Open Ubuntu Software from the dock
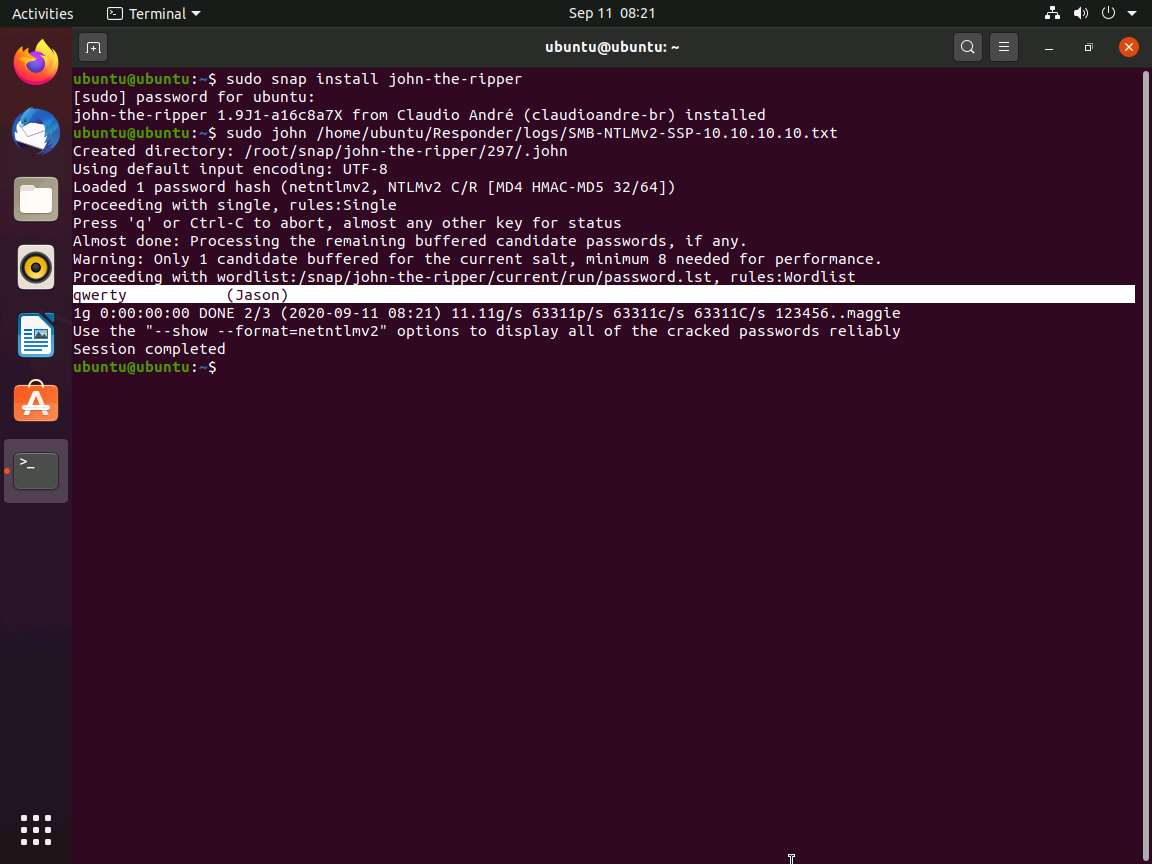This screenshot has width=1152, height=864. click(36, 402)
